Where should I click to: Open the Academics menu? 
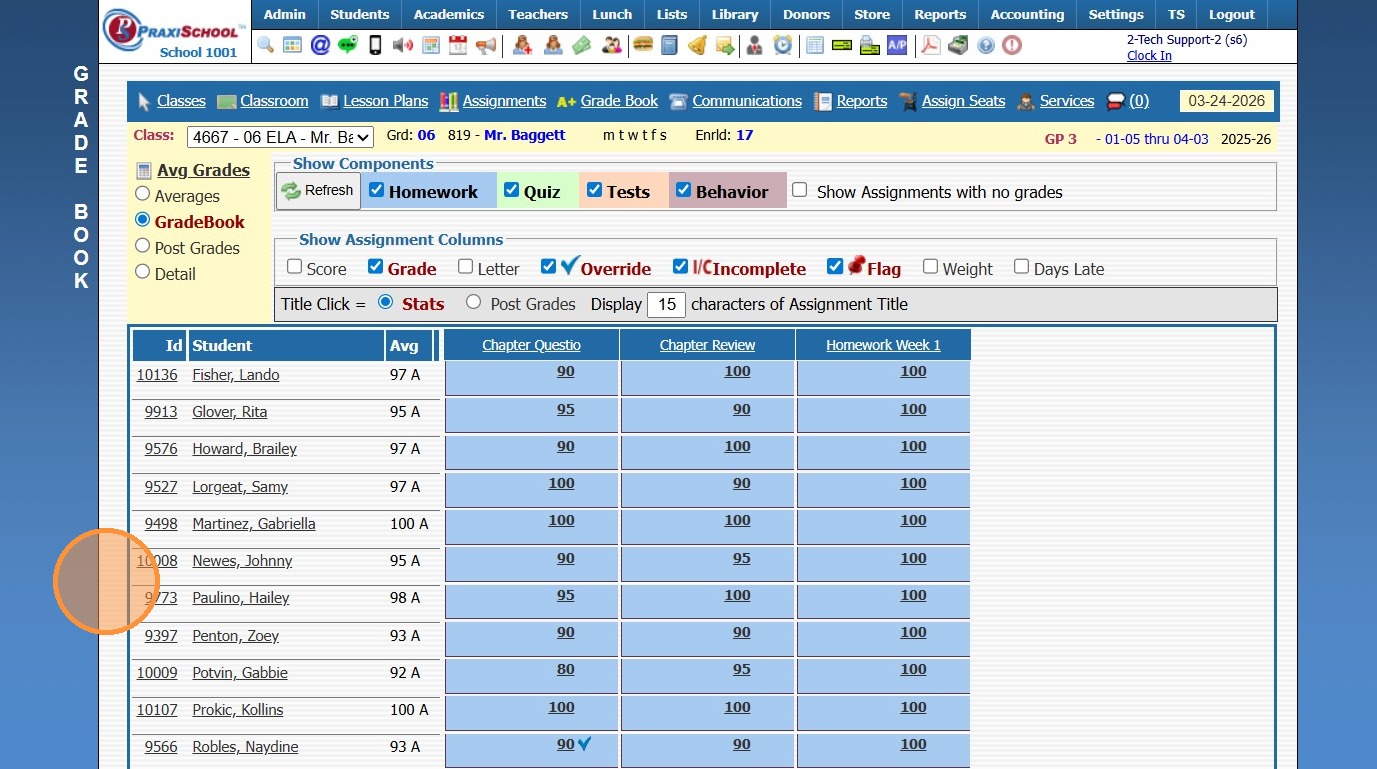coord(449,15)
